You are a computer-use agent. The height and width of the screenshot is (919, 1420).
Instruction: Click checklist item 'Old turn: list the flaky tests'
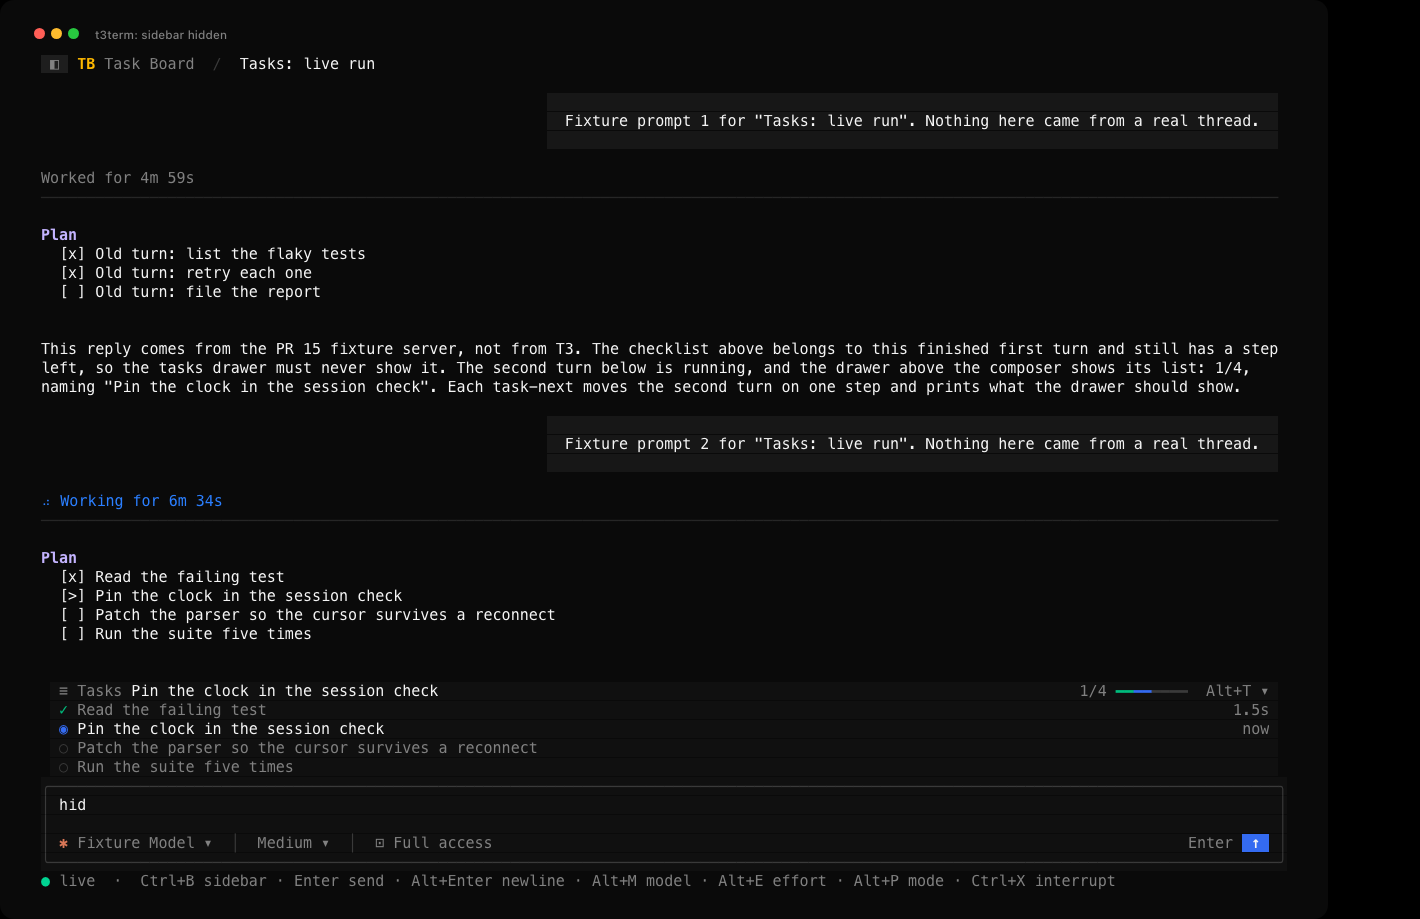(213, 254)
